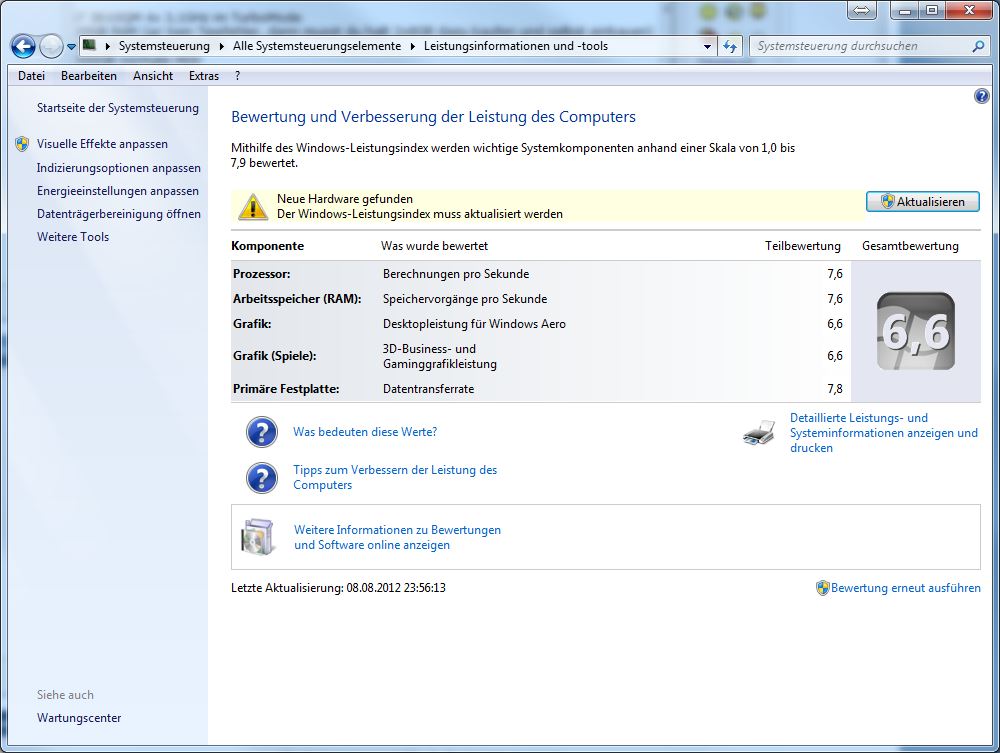Expand the arrow before Systemsteuerung breadcrumb

coord(107,46)
